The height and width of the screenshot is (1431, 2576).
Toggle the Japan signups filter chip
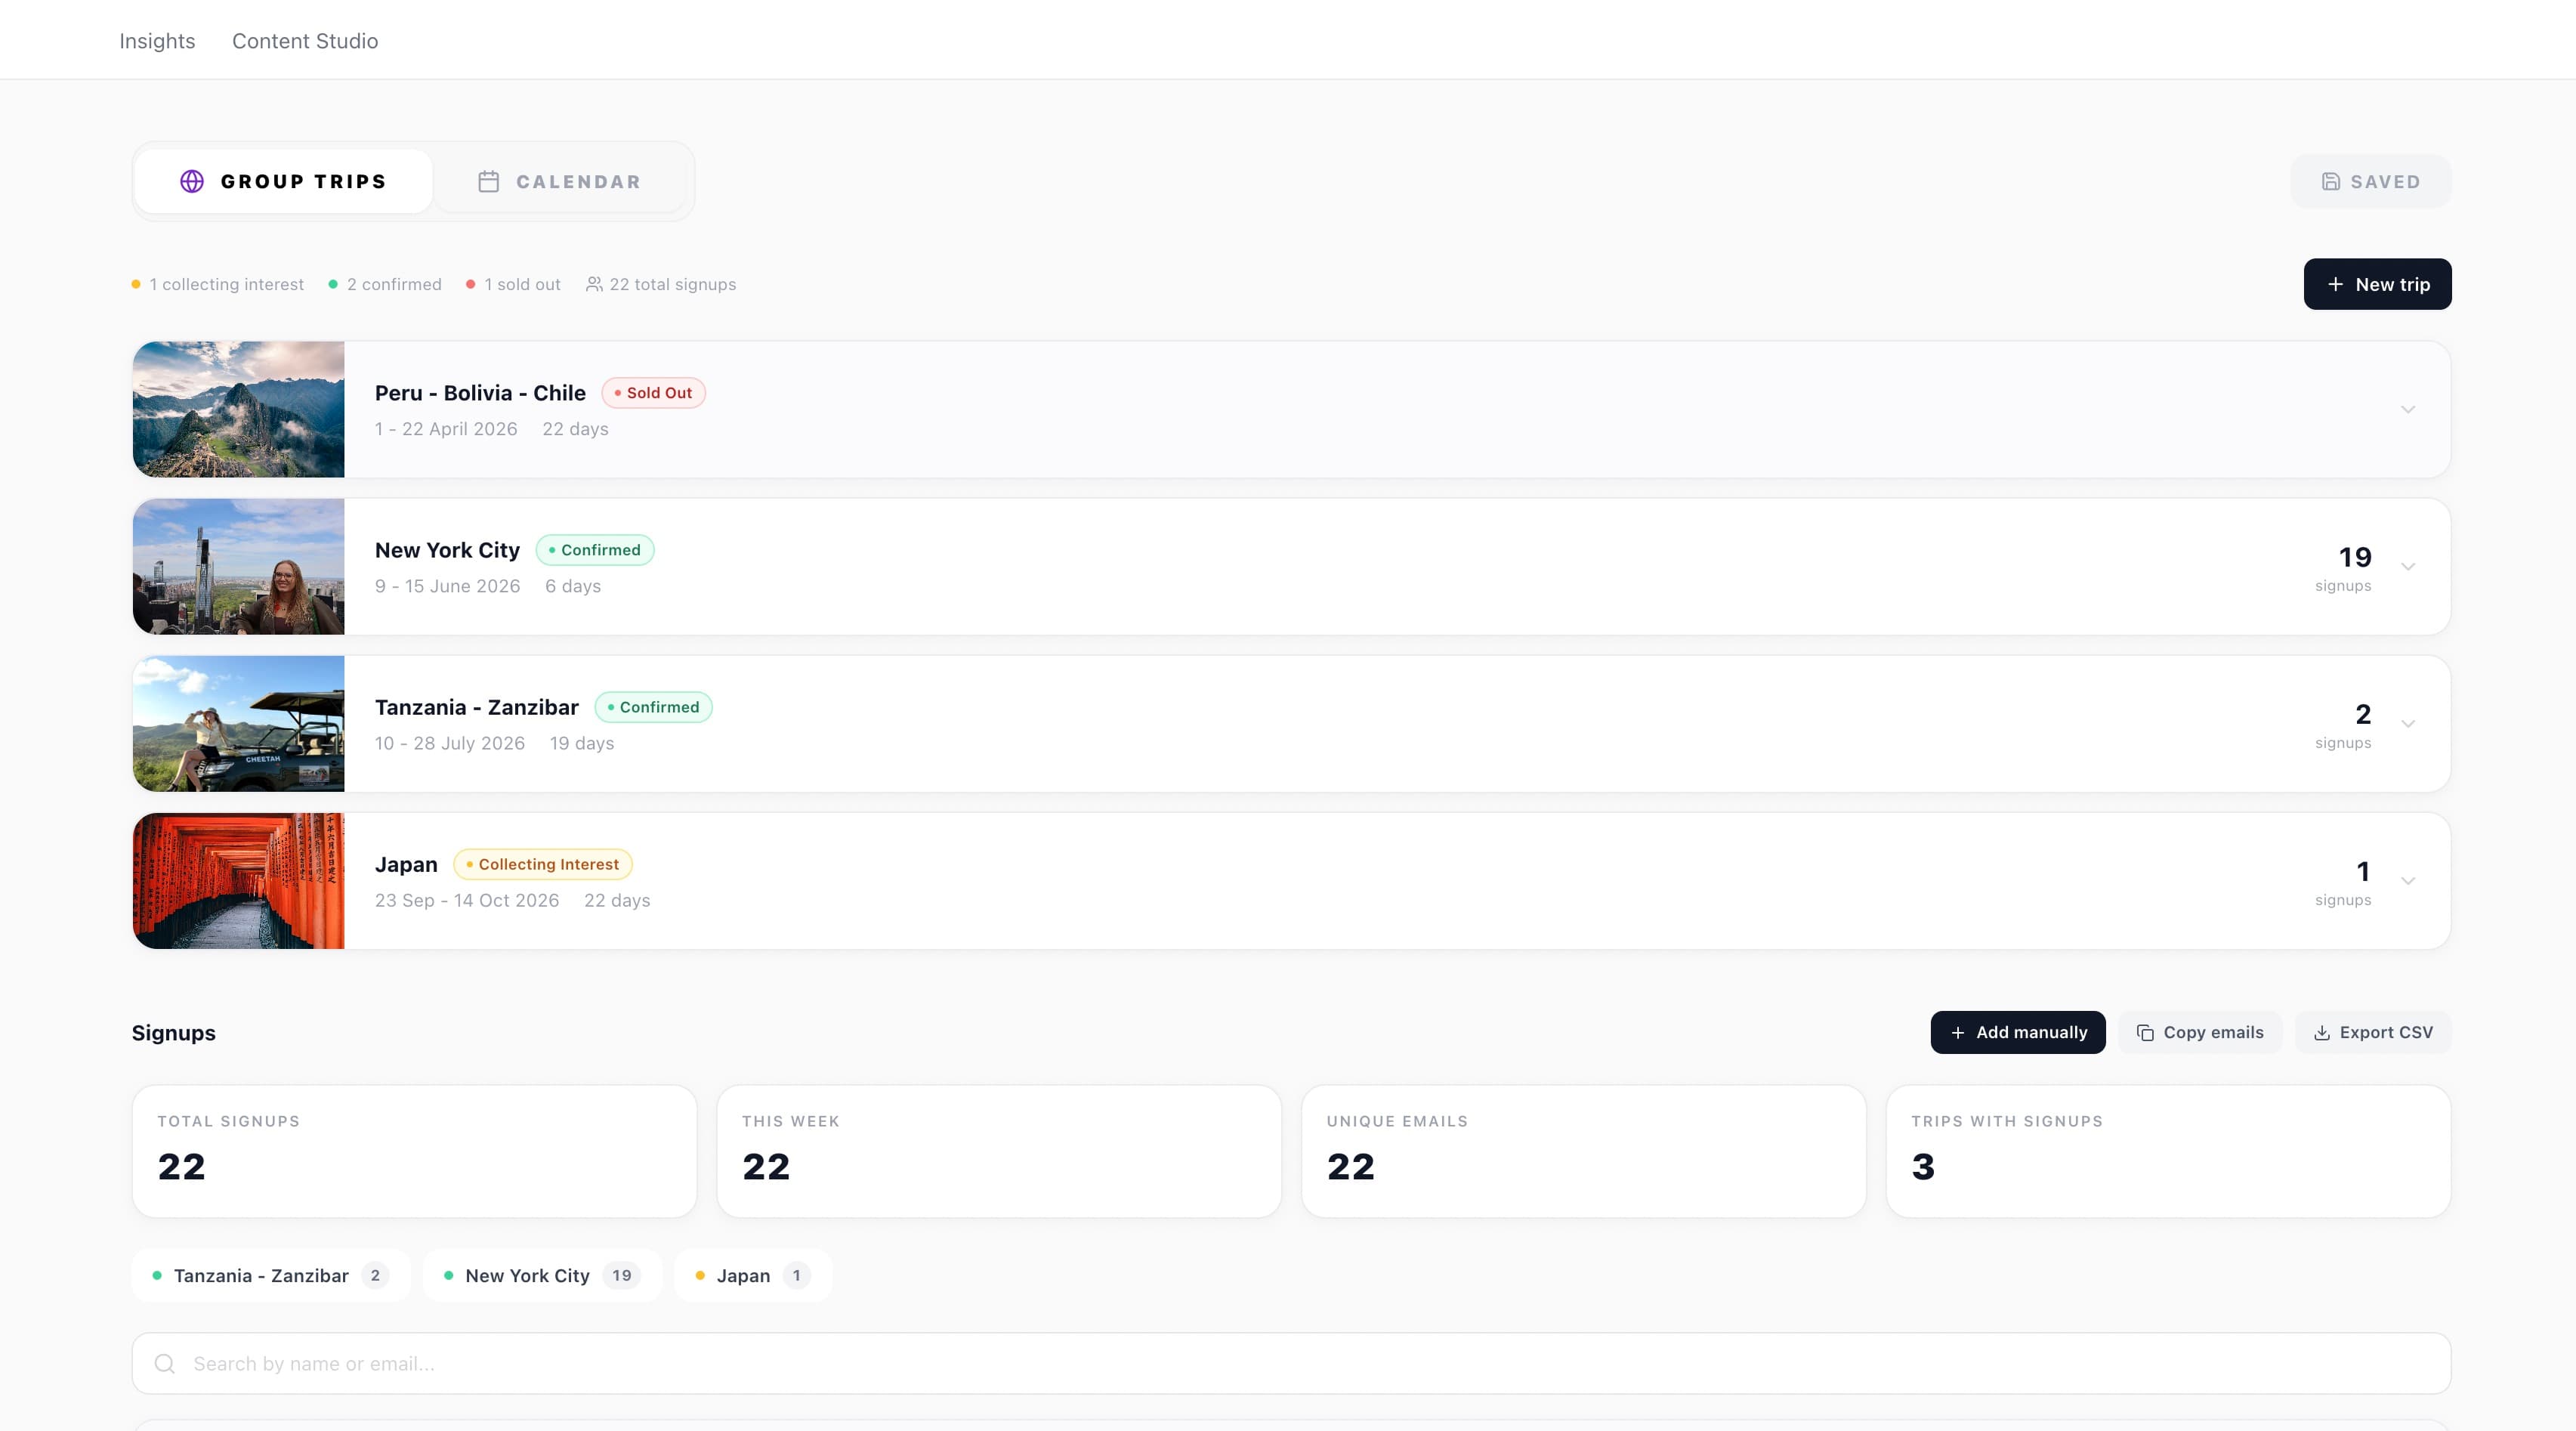click(x=752, y=1276)
